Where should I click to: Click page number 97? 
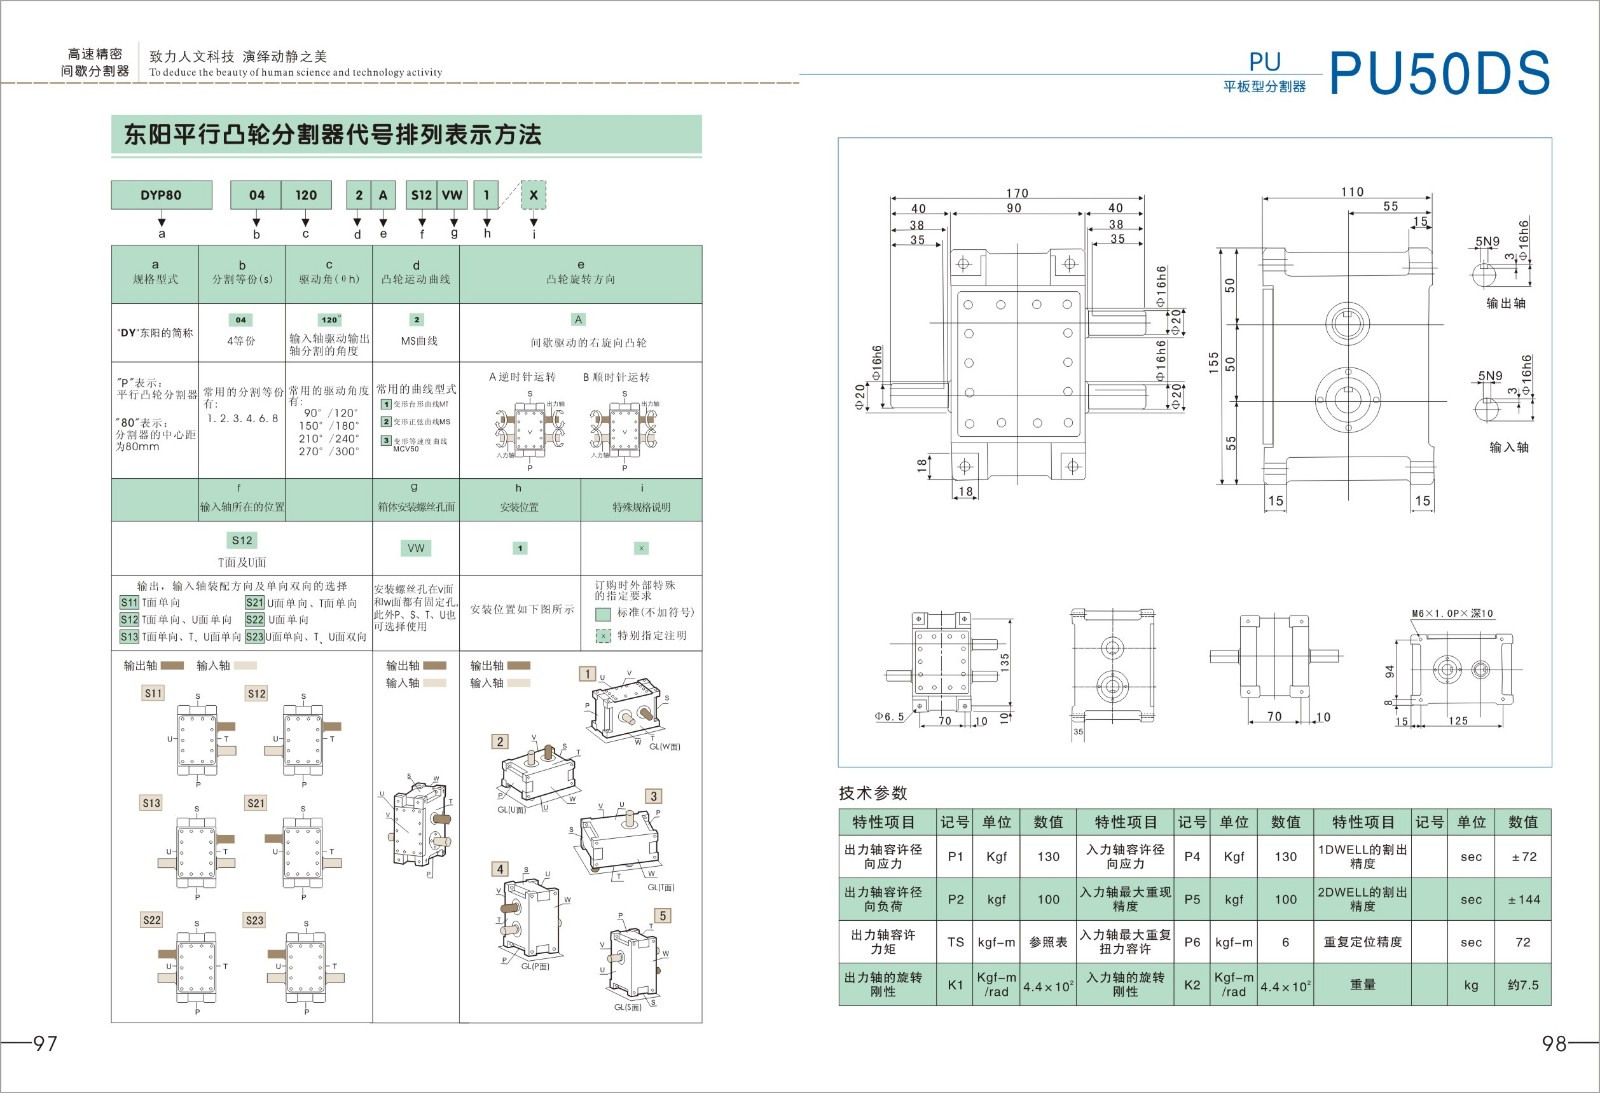point(46,1043)
